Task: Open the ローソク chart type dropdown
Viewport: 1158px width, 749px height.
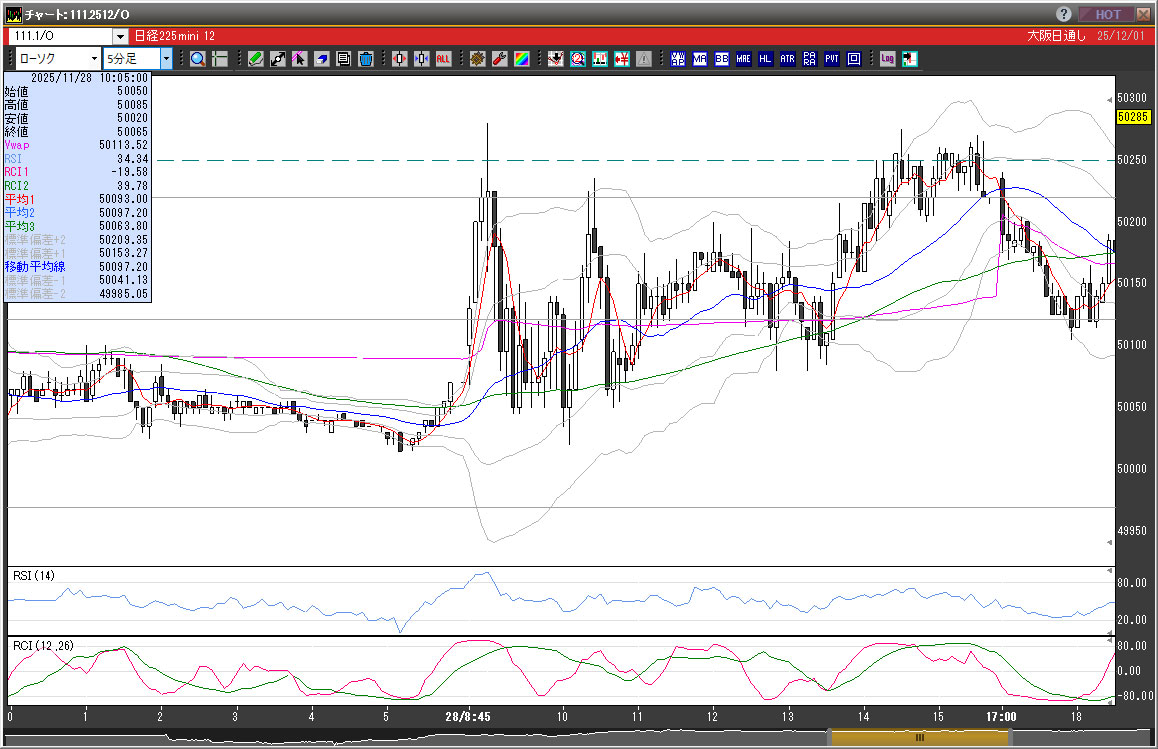Action: point(93,59)
